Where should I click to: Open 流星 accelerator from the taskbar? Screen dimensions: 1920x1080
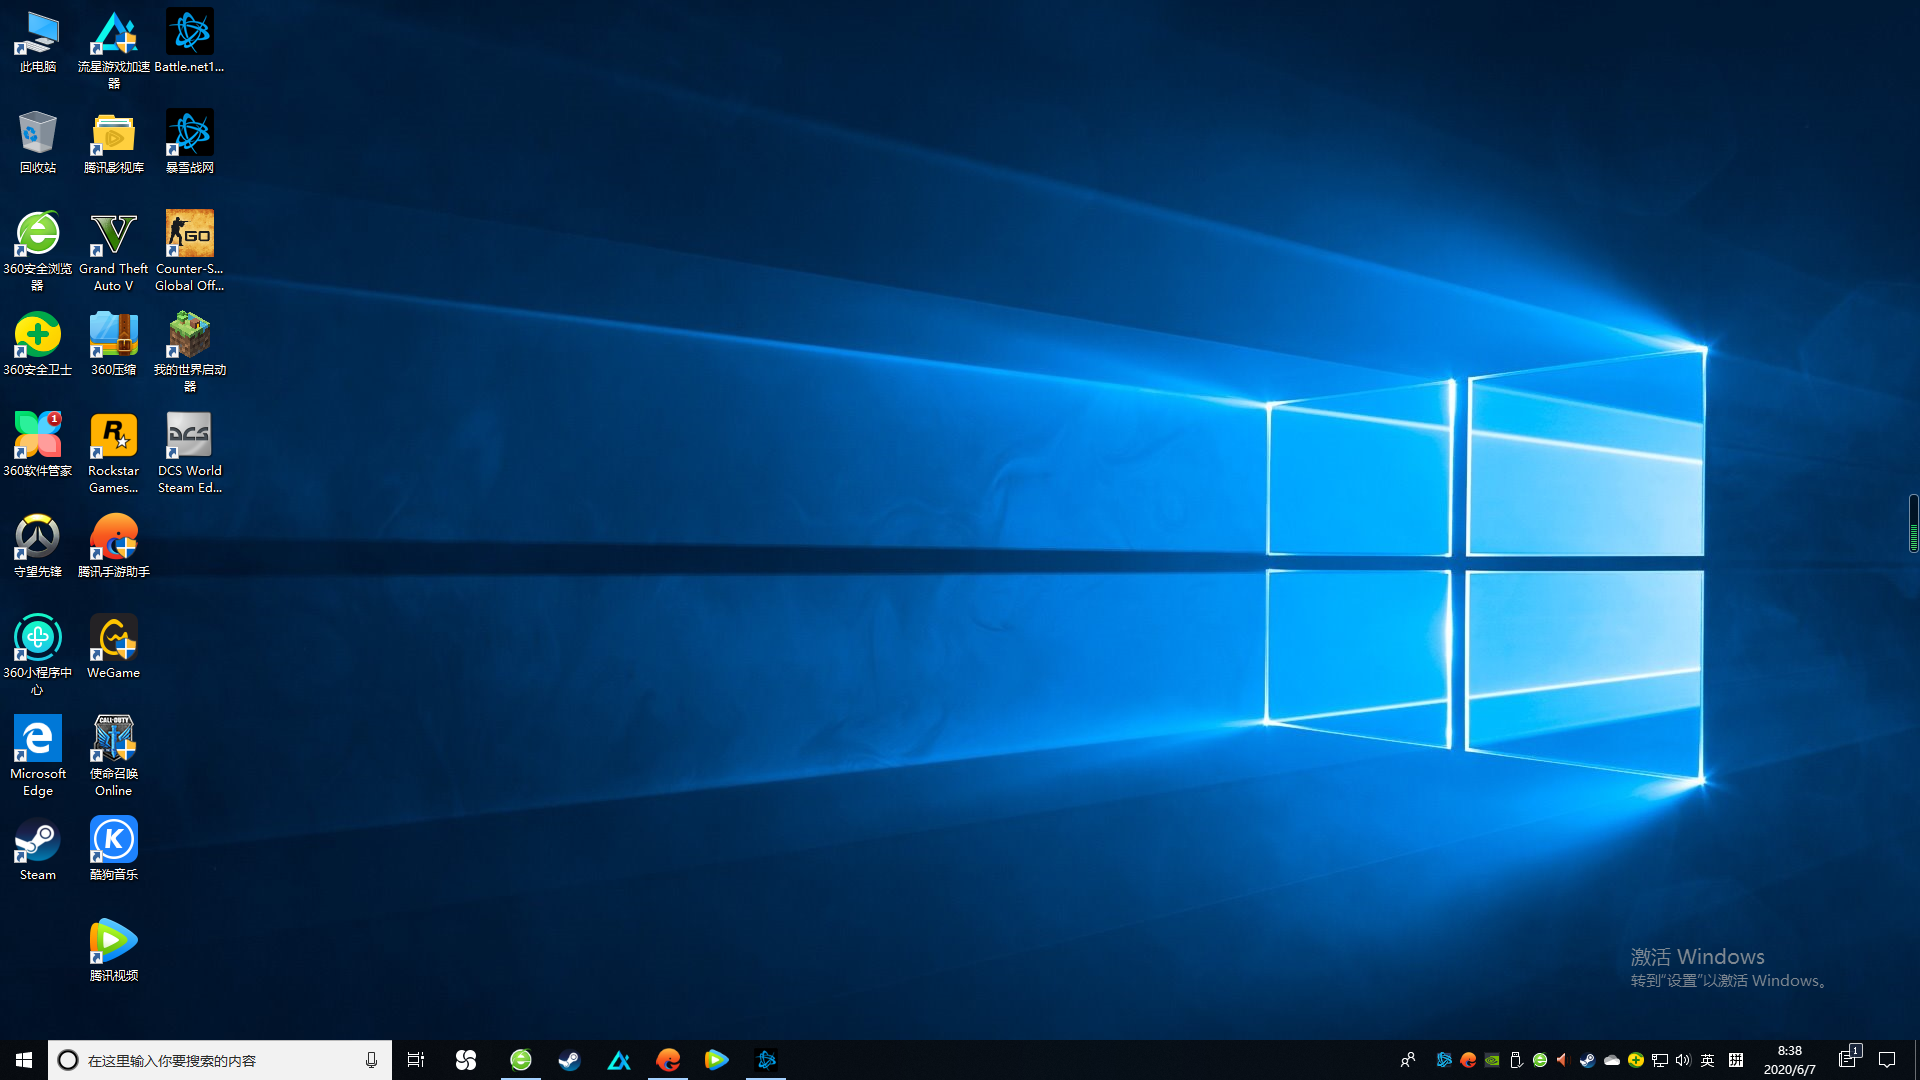point(619,1060)
